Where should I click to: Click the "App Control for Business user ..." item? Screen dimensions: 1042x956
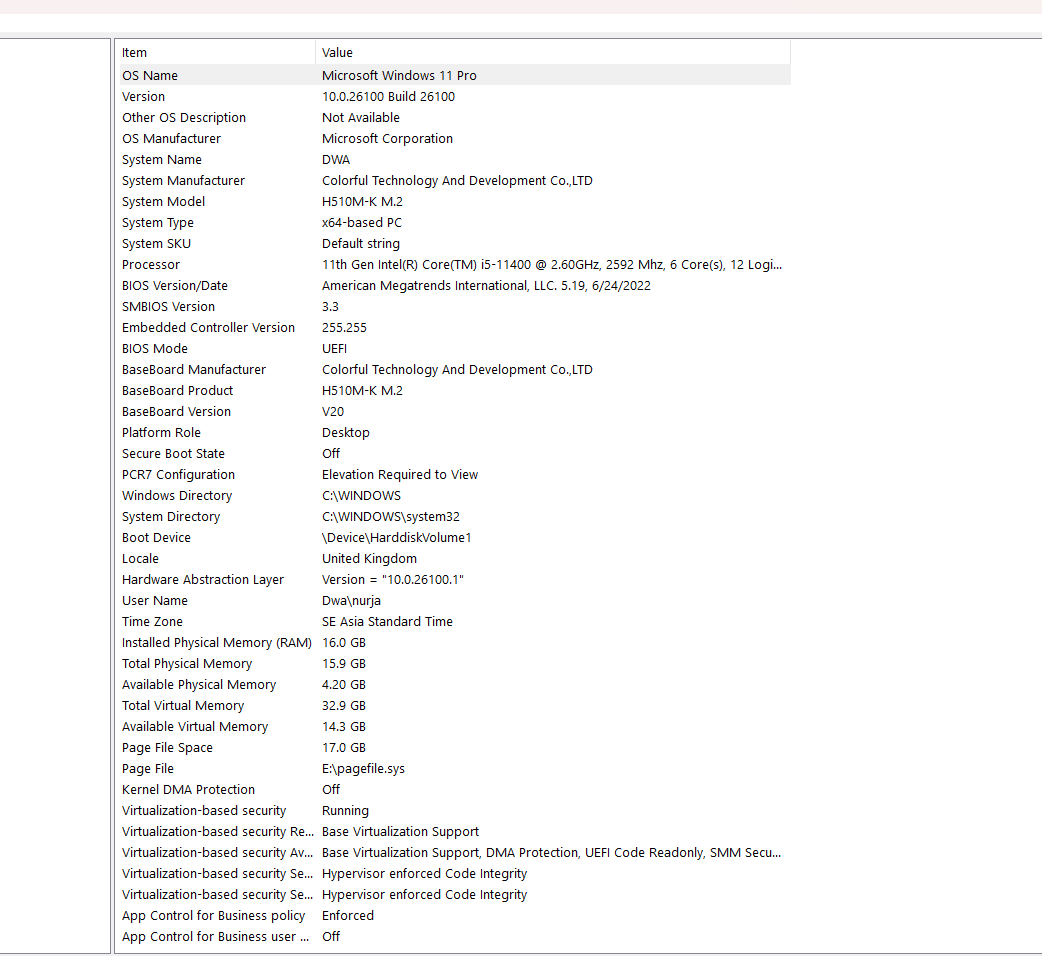[215, 937]
